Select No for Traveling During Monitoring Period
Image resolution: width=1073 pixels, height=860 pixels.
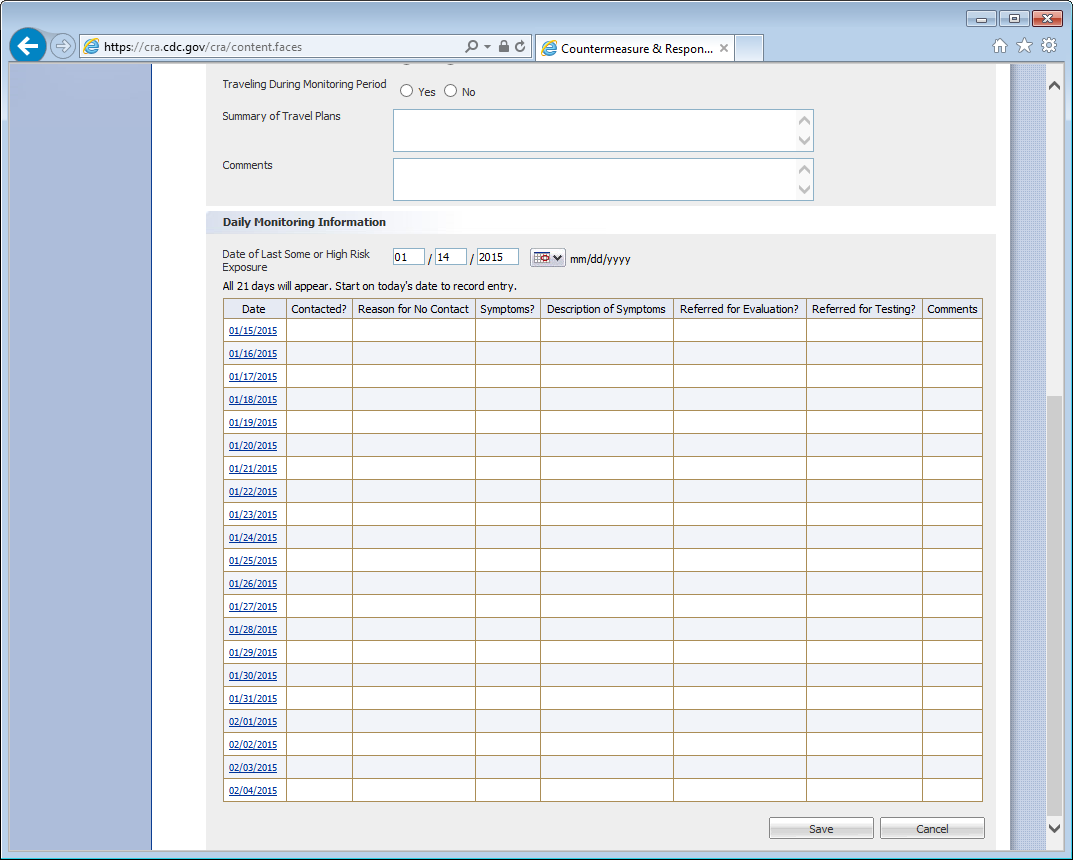(x=451, y=91)
